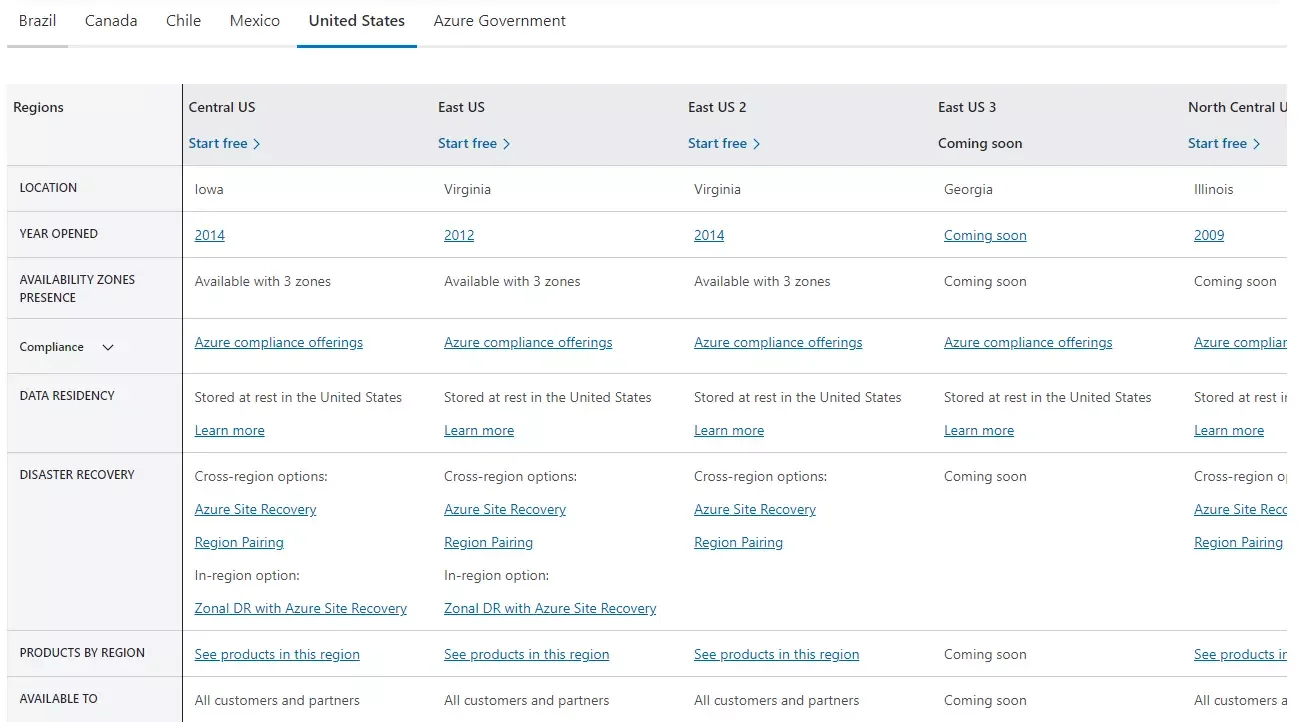Click the Iowa location cell
1298x722 pixels.
point(211,189)
